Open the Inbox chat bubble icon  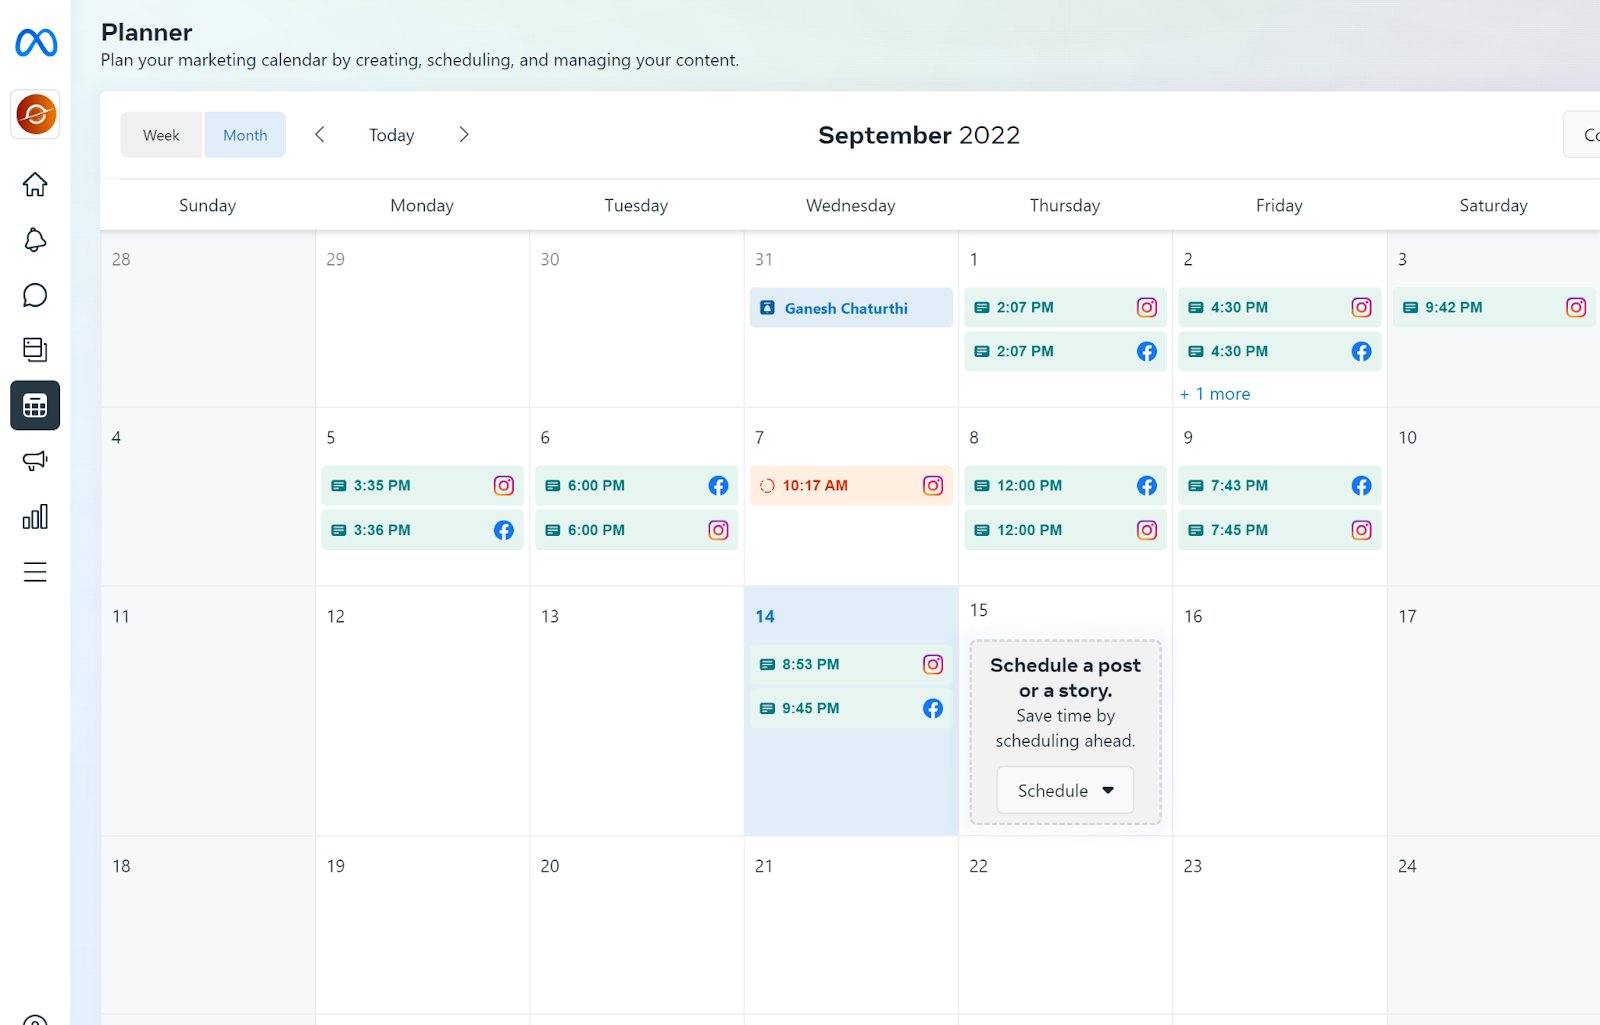coord(35,295)
